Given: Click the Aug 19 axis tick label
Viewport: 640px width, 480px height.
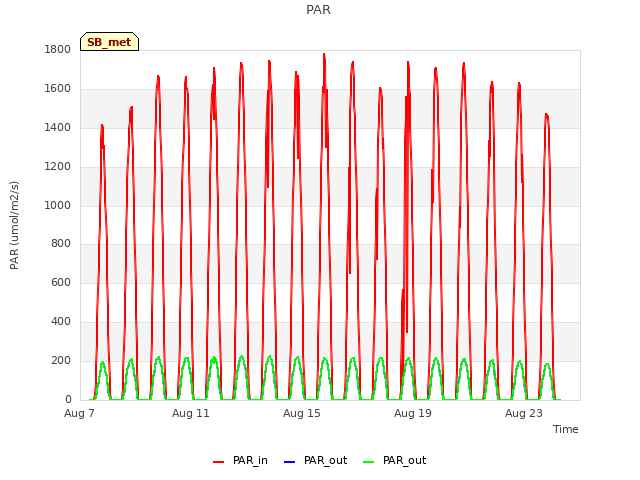Looking at the screenshot, I should 413,413.
